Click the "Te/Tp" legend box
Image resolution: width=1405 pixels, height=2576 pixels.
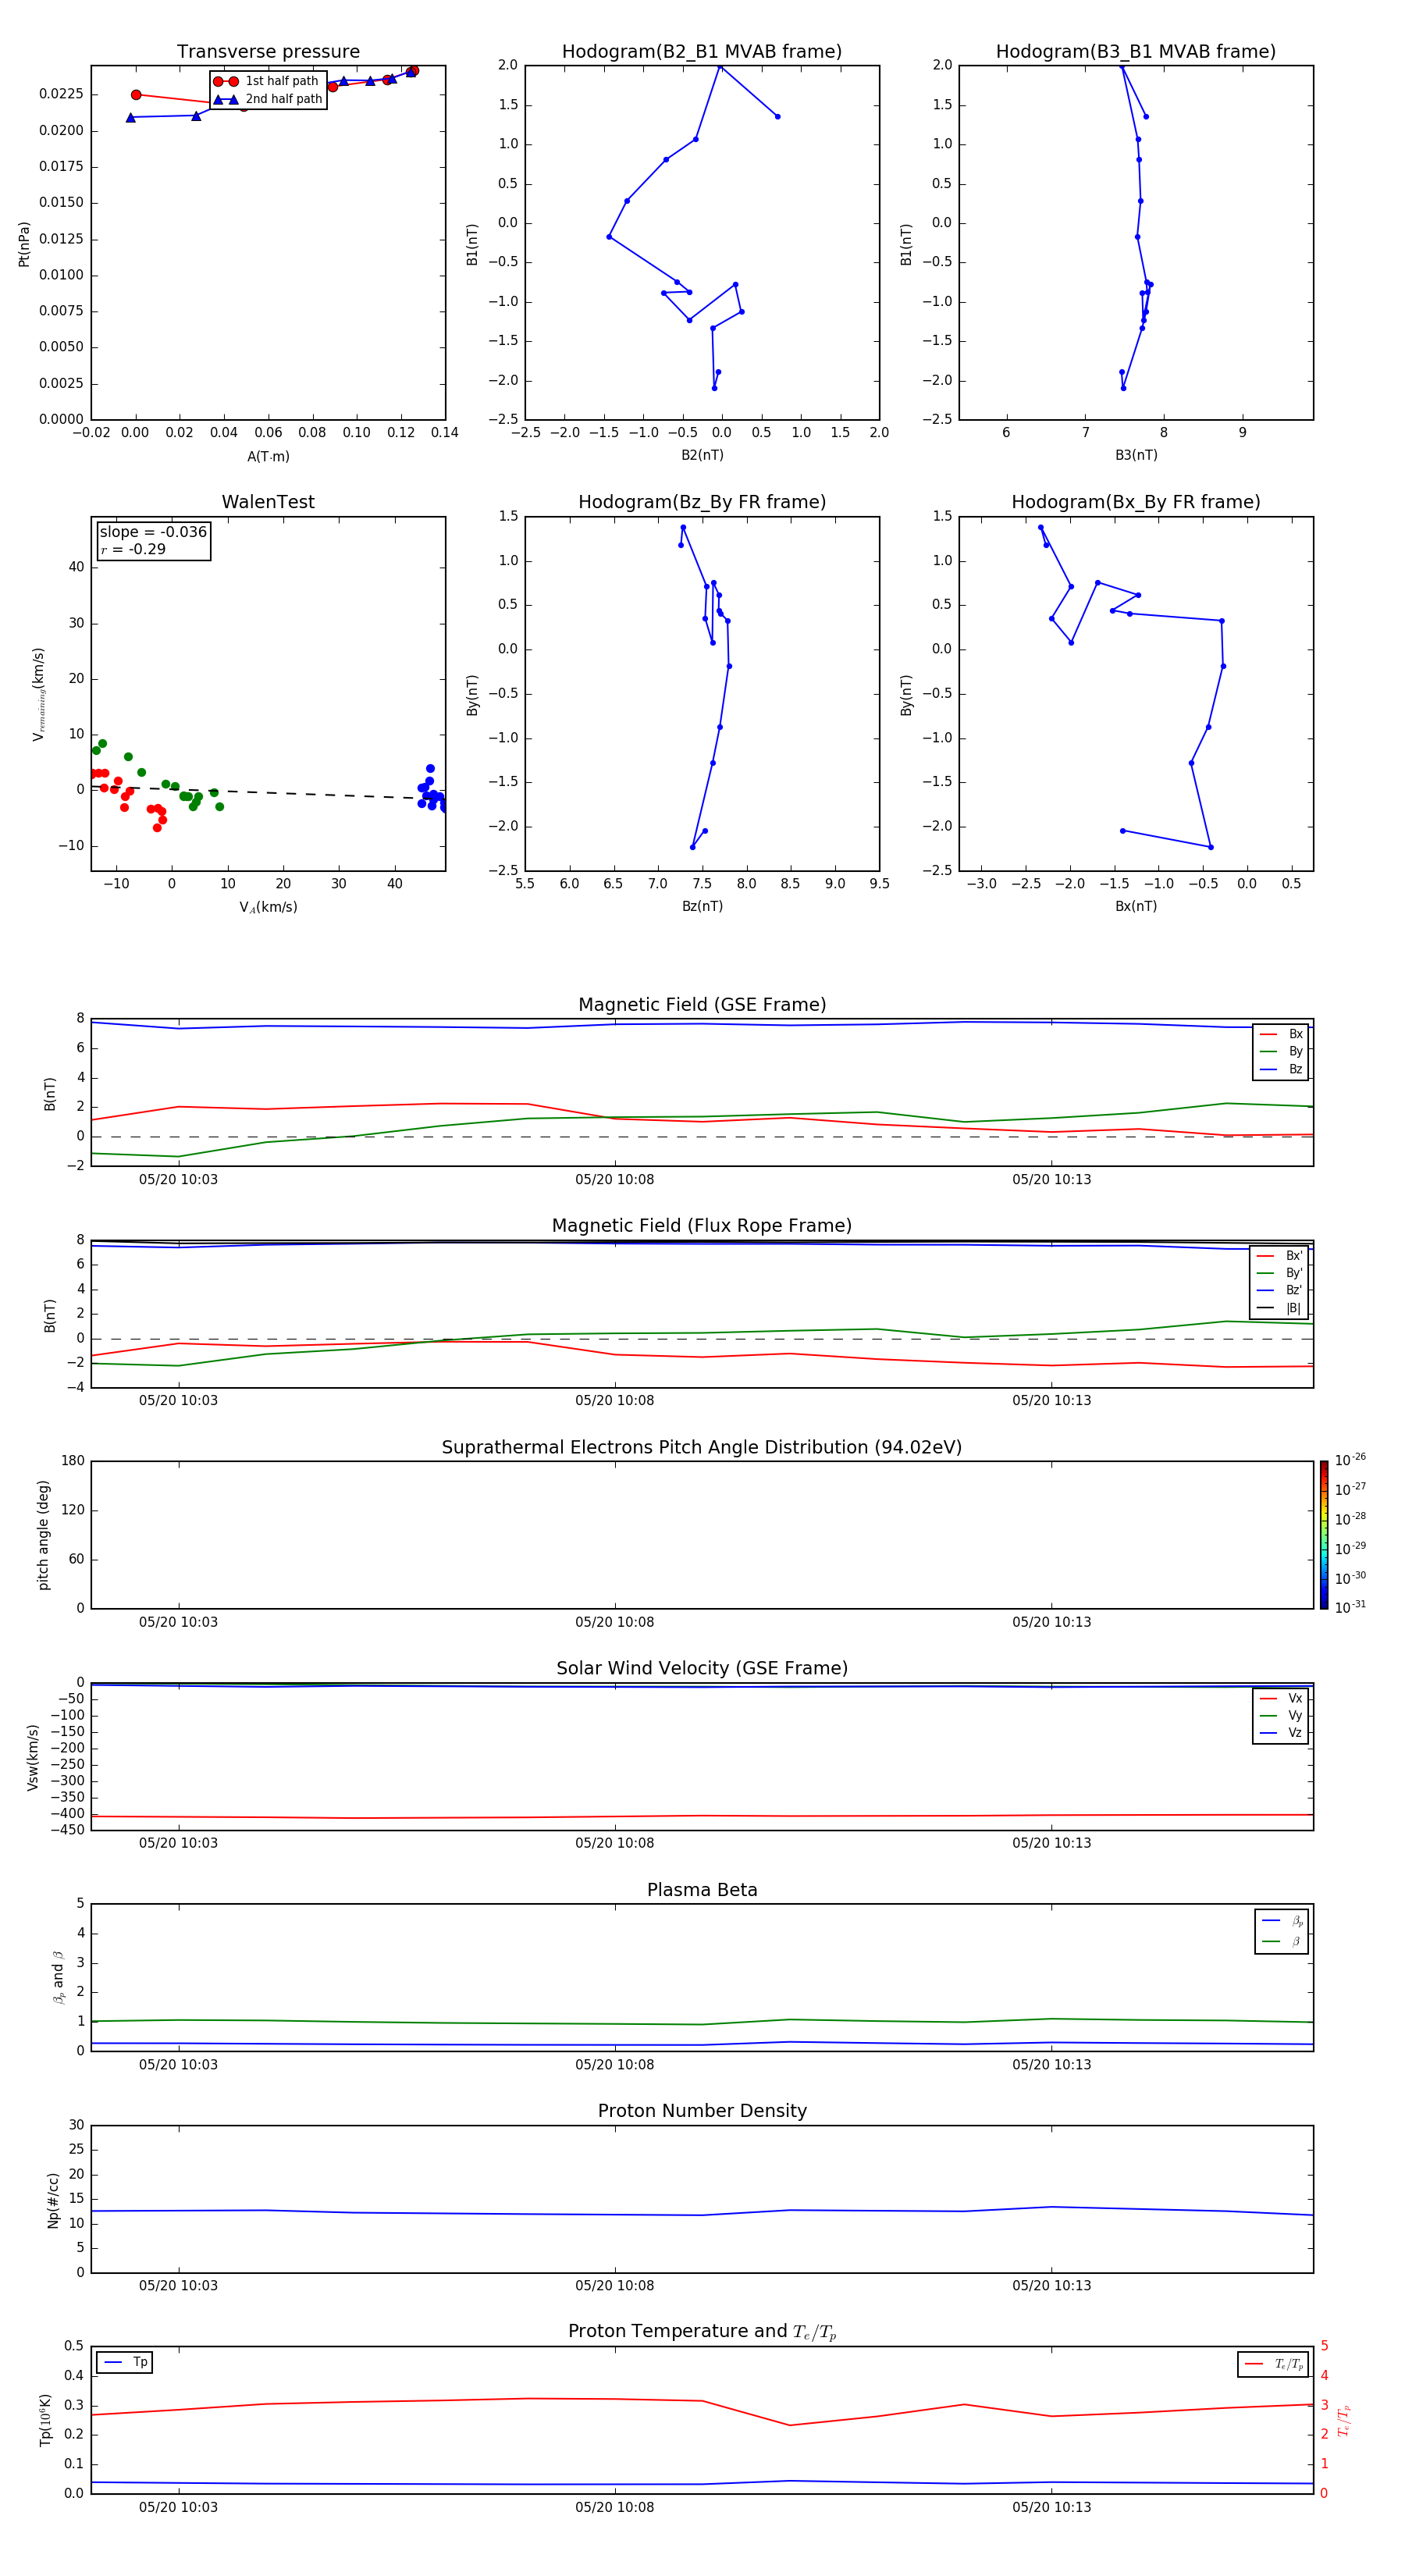coord(1273,2364)
